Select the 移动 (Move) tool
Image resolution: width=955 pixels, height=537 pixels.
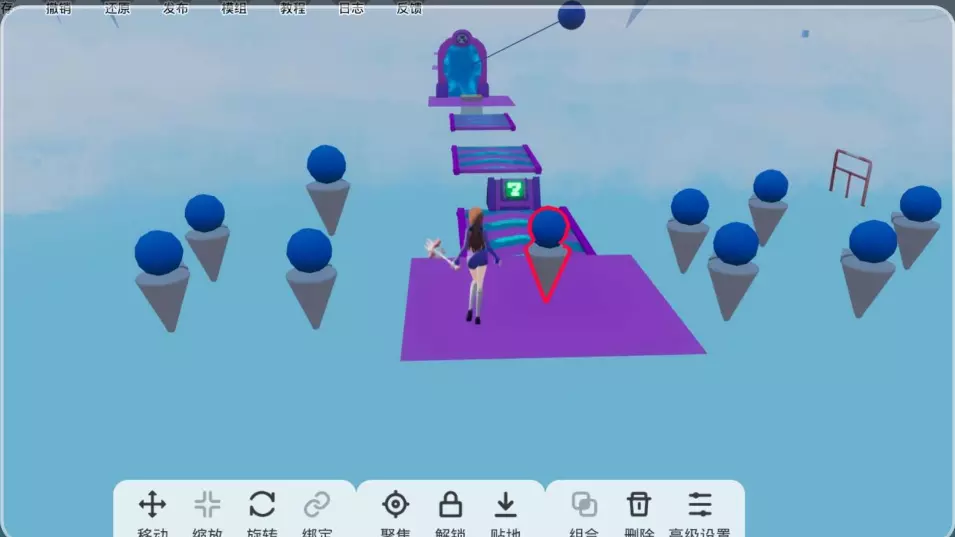[x=152, y=505]
